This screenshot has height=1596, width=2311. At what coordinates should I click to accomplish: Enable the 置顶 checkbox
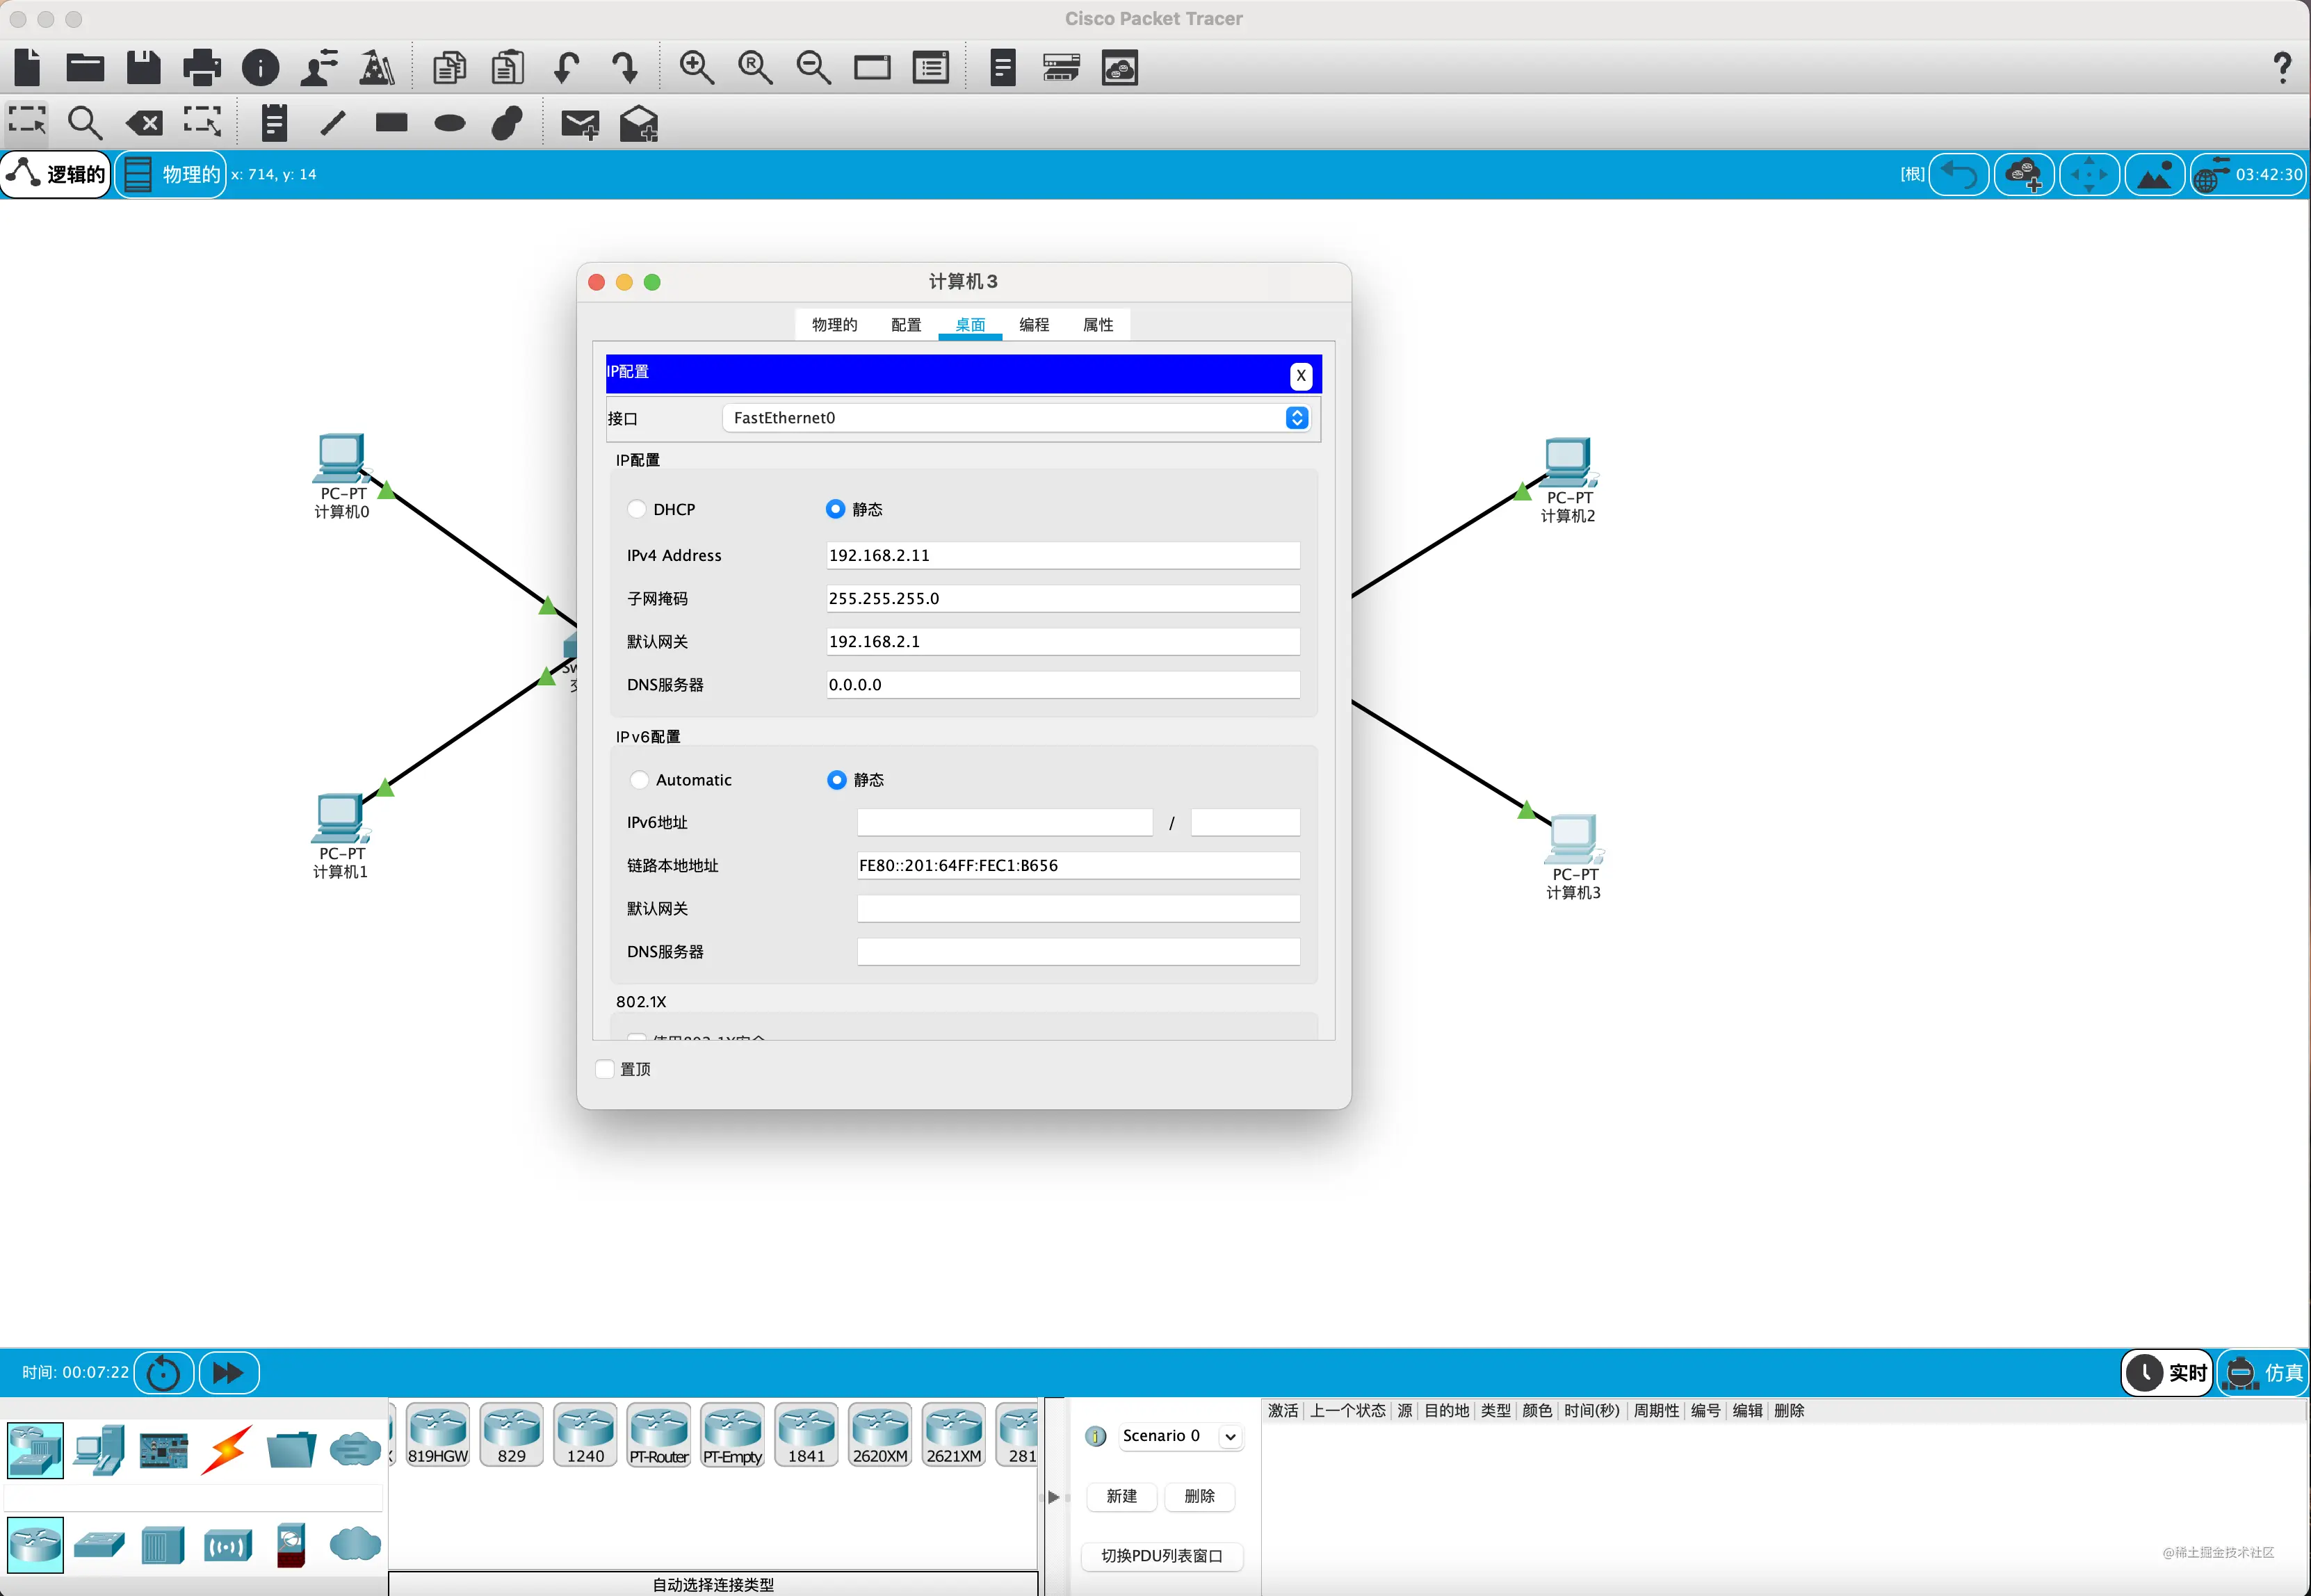605,1069
